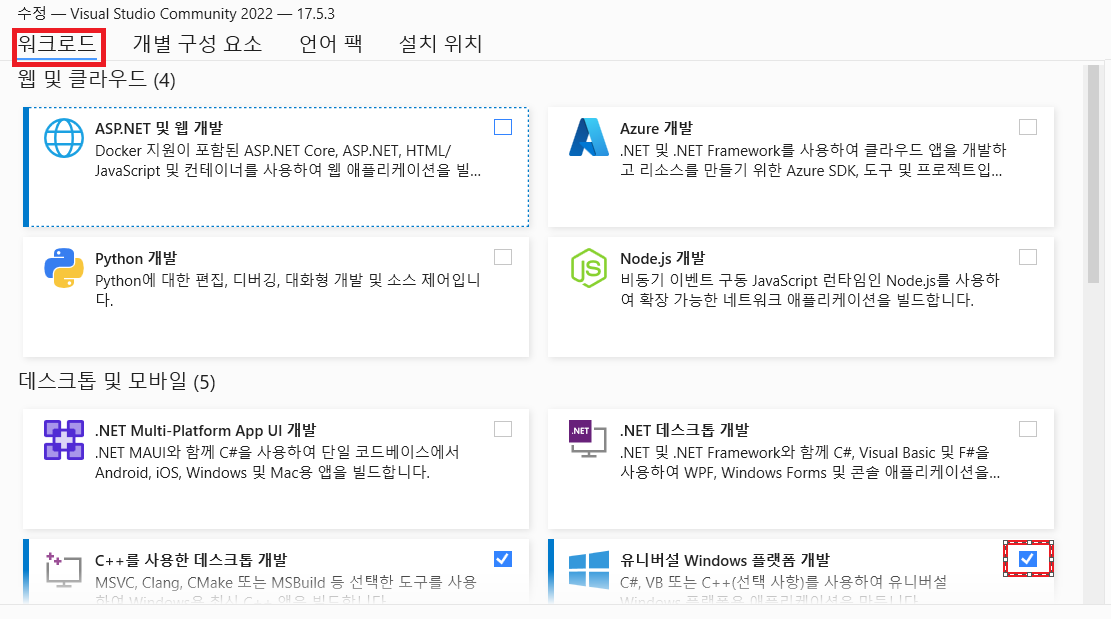Image resolution: width=1111 pixels, height=619 pixels.
Task: Click the ASP.NET Docker description text
Action: click(288, 160)
